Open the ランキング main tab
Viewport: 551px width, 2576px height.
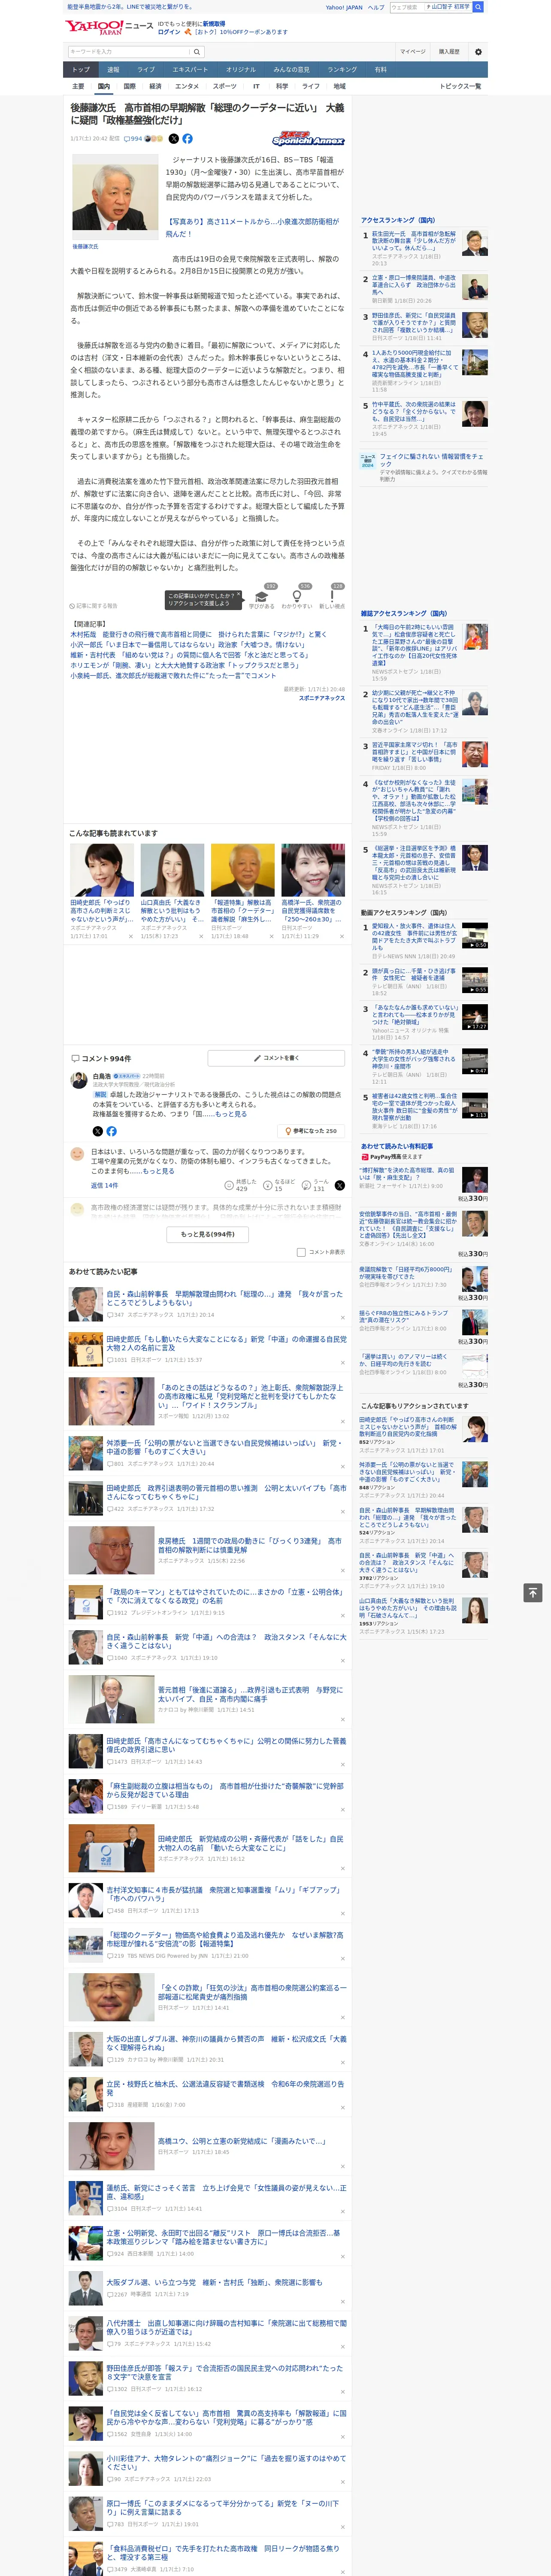342,70
